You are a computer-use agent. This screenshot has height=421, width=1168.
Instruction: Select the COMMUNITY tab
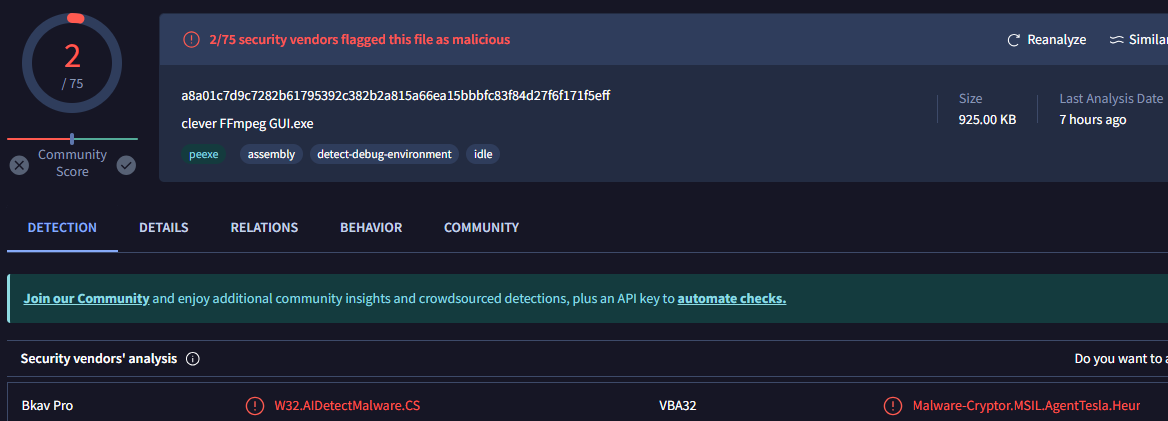coord(481,228)
